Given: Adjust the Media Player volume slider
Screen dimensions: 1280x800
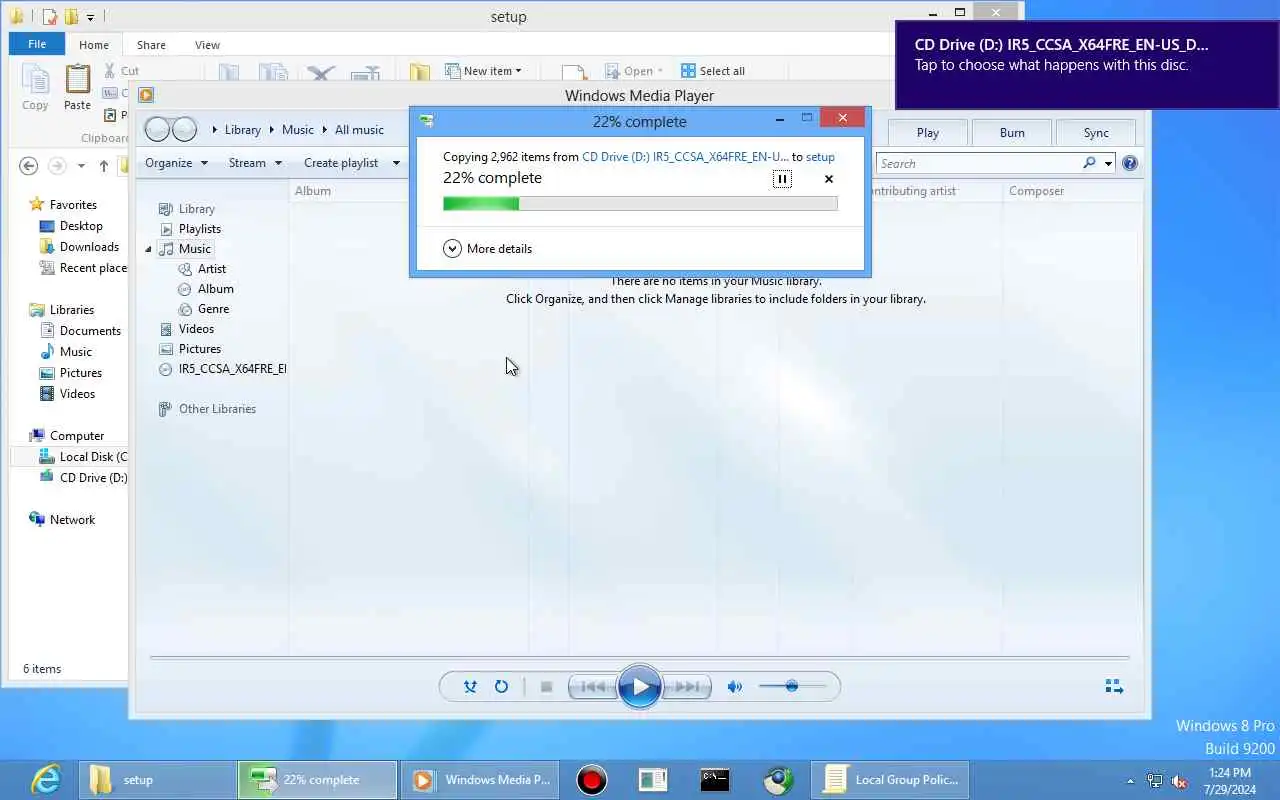Looking at the screenshot, I should 792,686.
